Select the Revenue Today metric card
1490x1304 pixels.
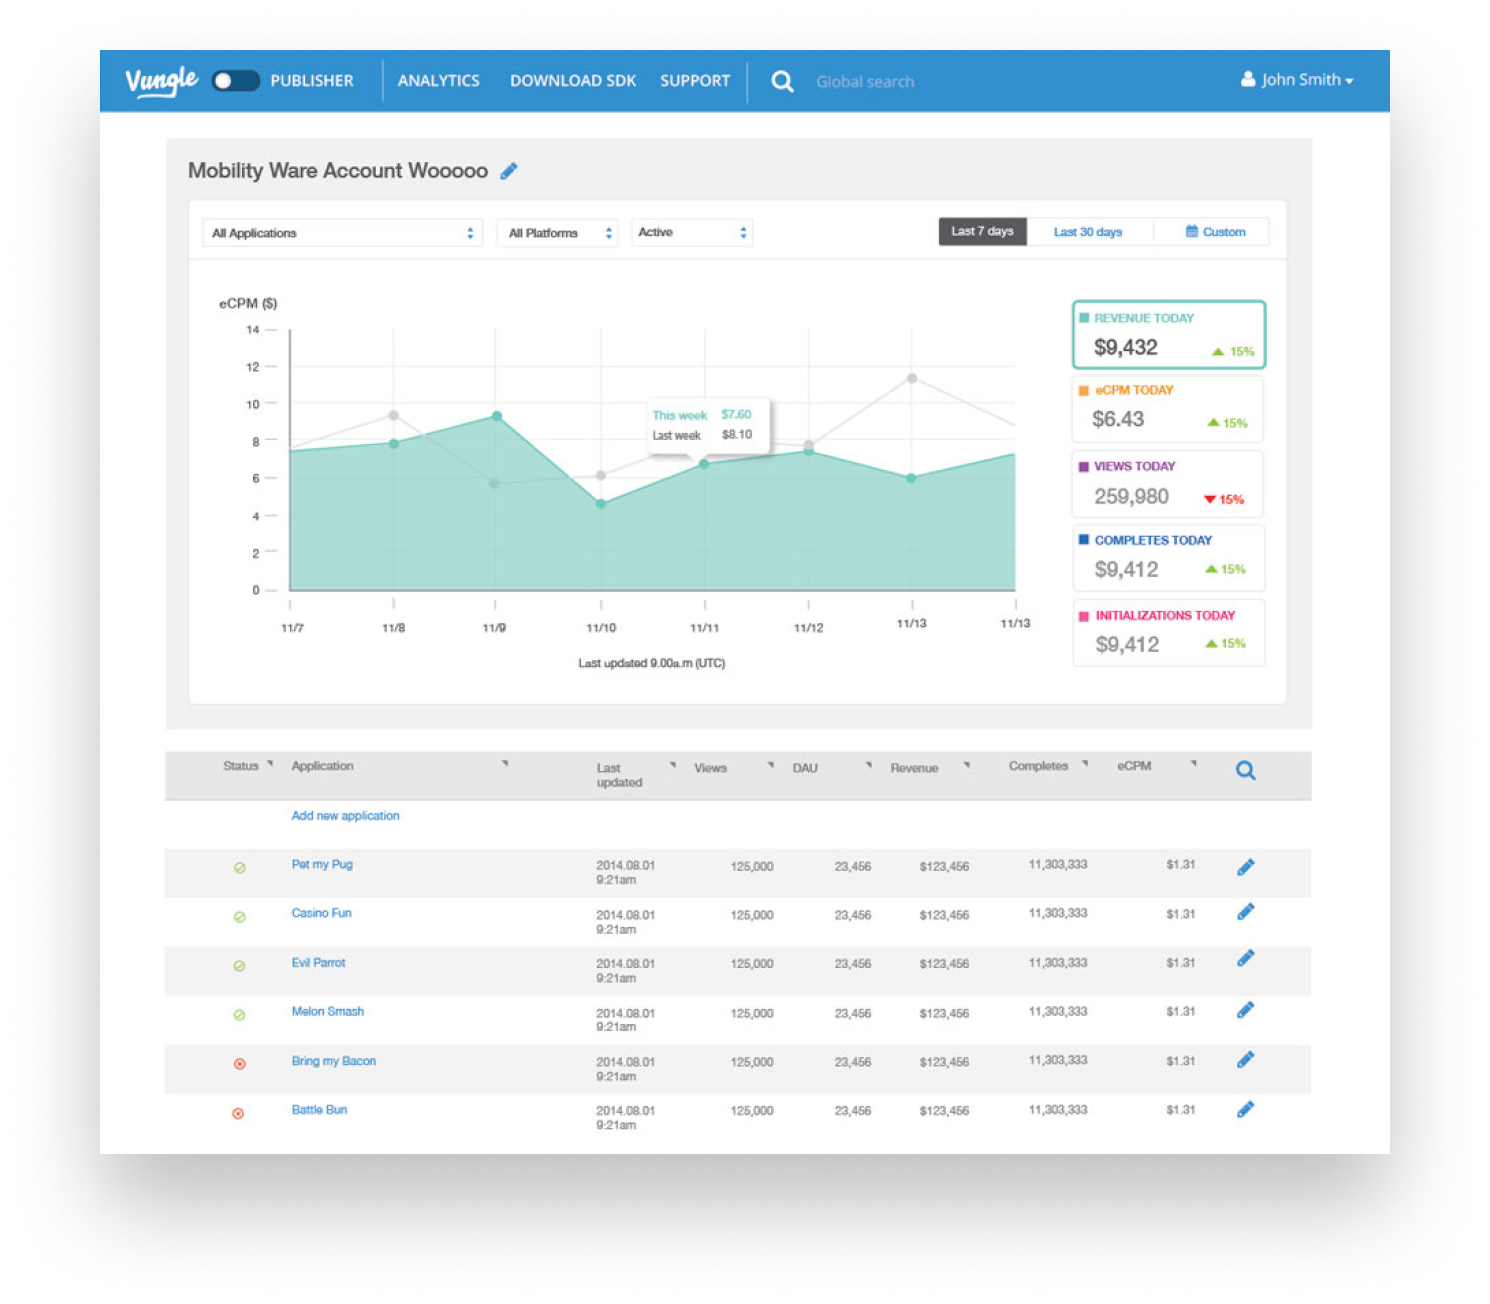coord(1169,334)
